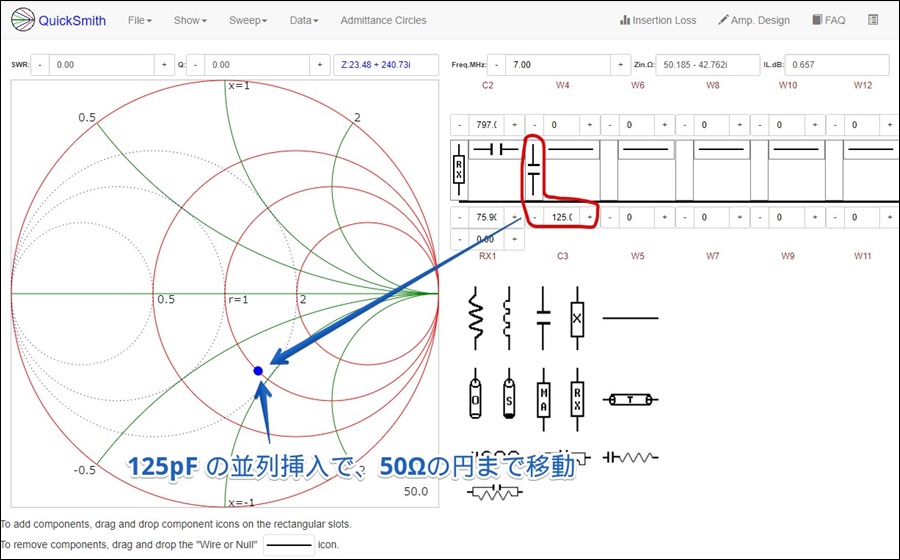Focus the SWR input field
Image resolution: width=900 pixels, height=560 pixels.
[x=102, y=65]
